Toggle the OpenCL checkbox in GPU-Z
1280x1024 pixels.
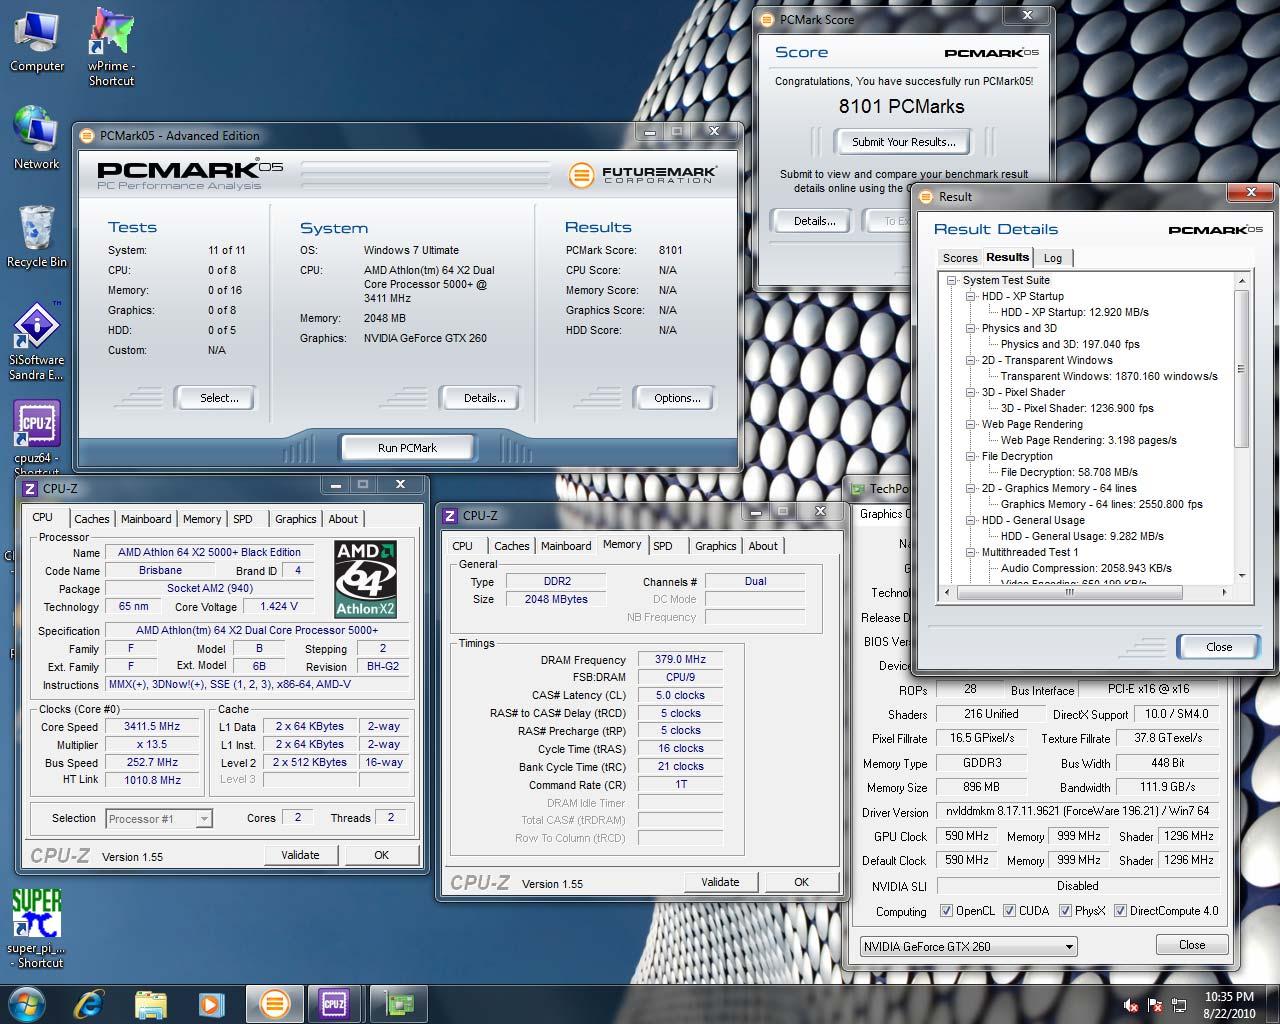tap(947, 911)
